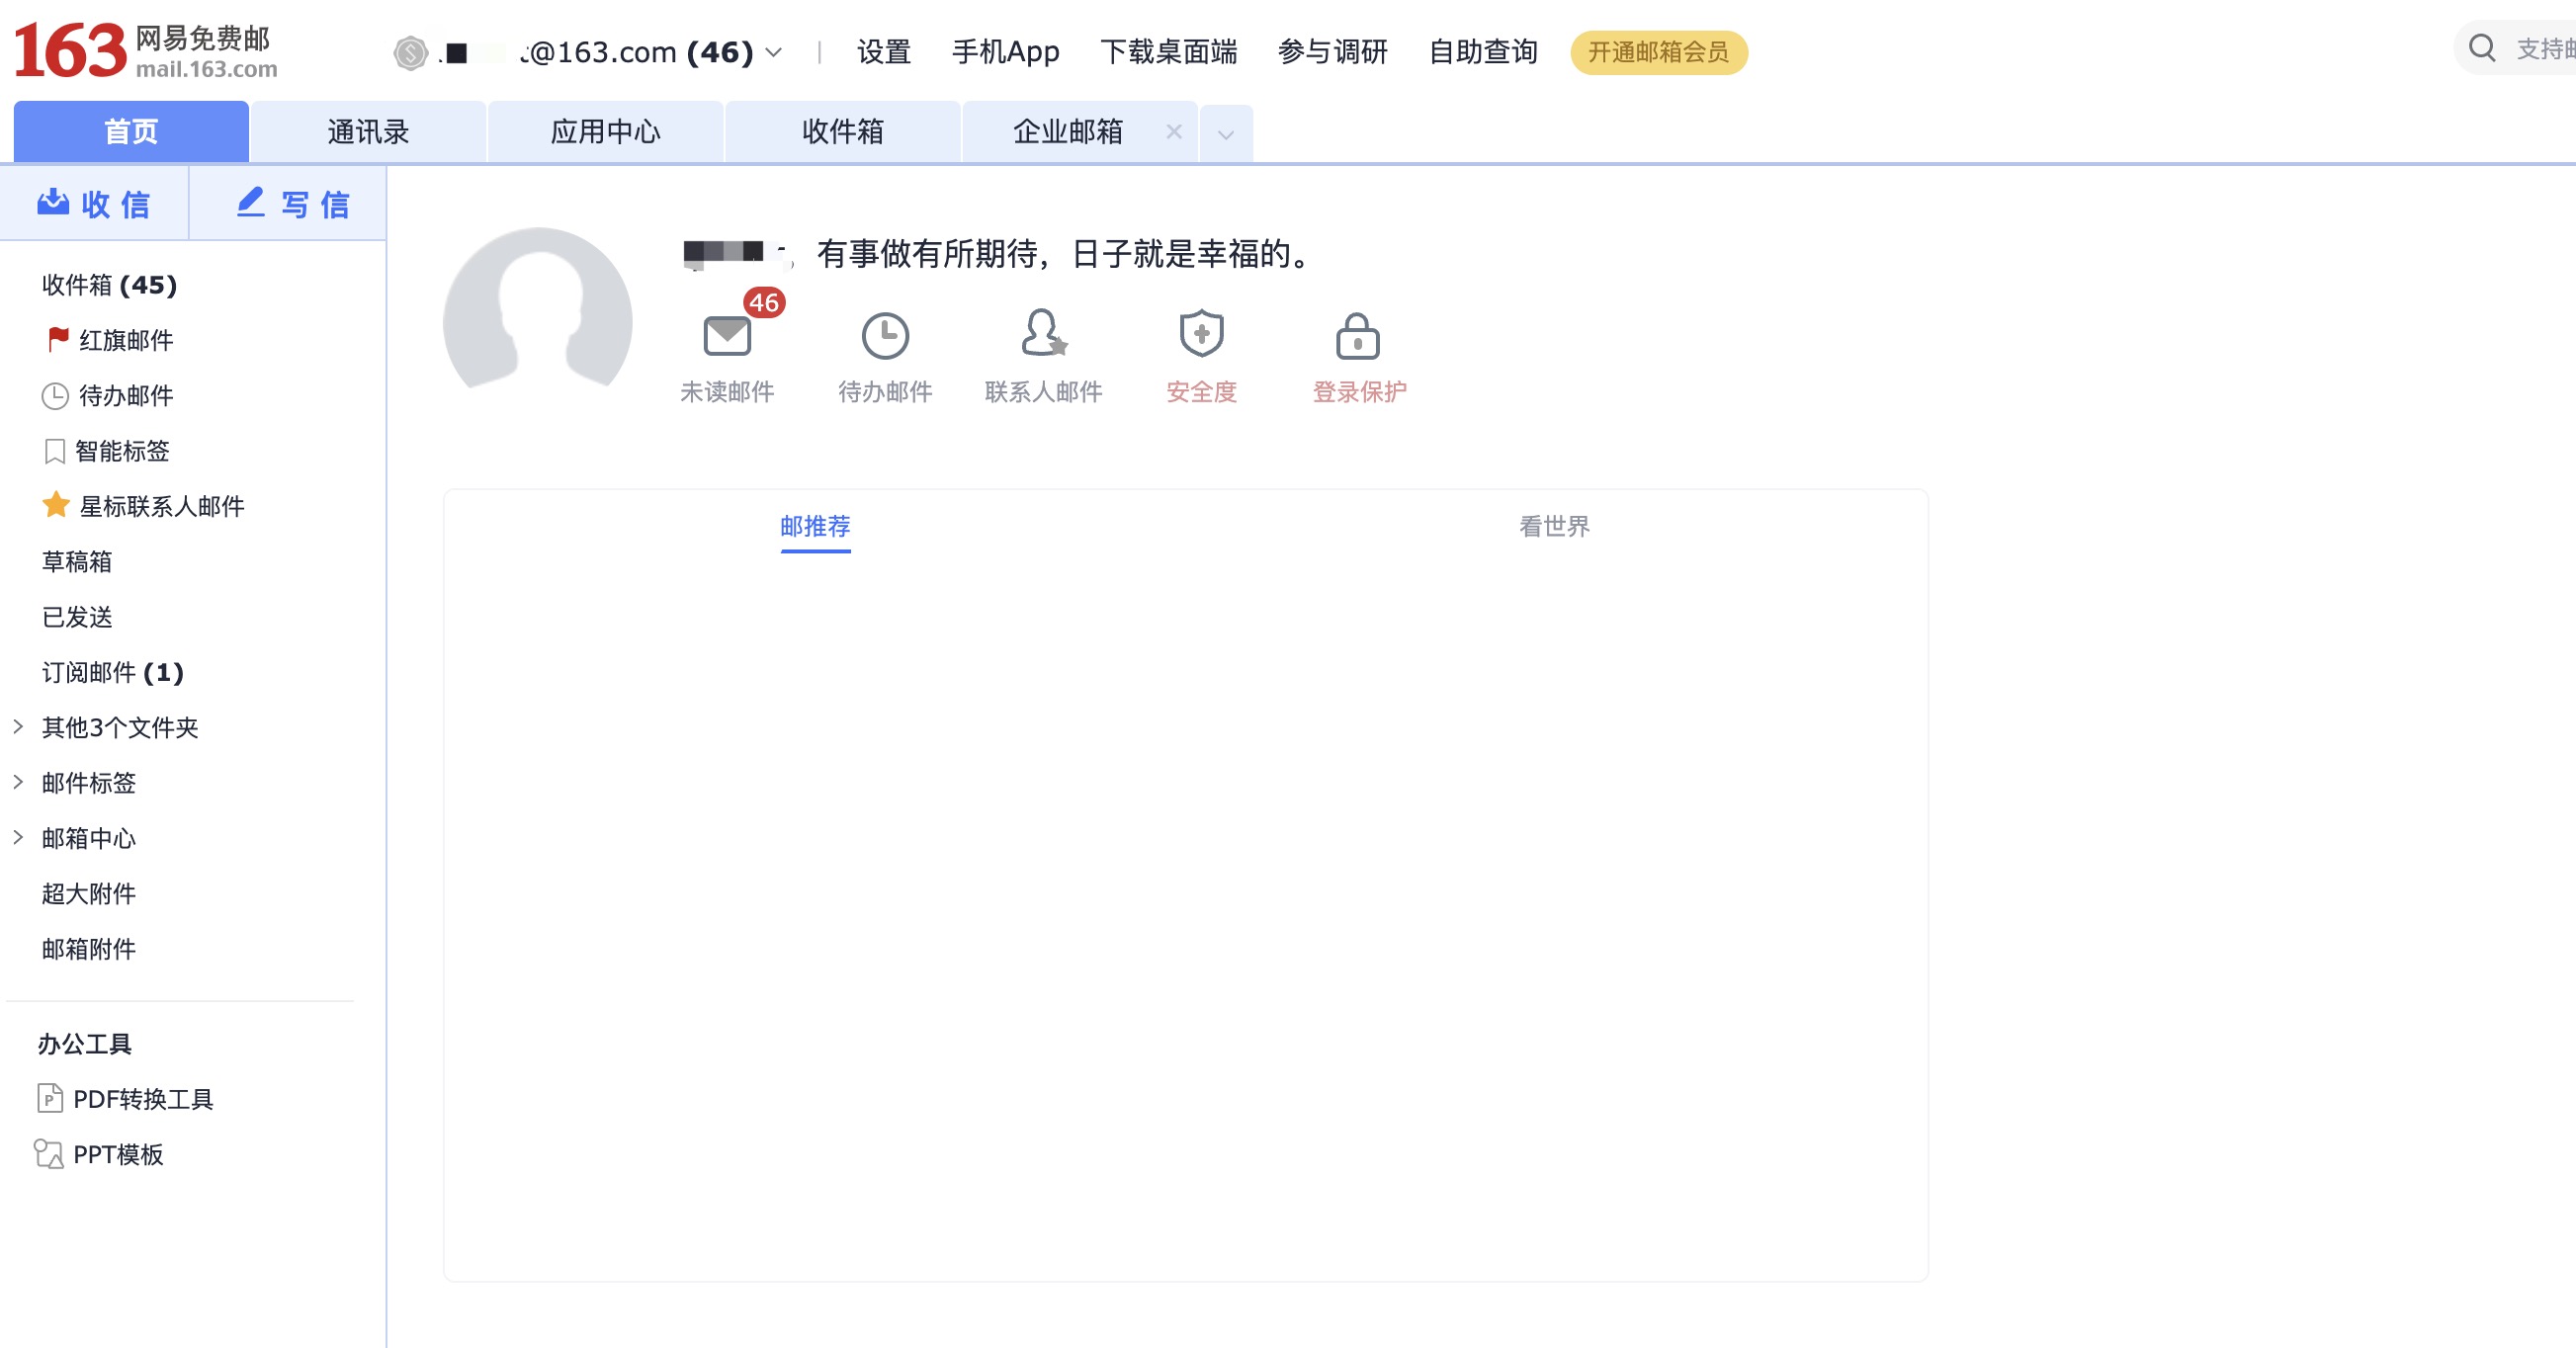The height and width of the screenshot is (1348, 2576).
Task: Switch to 收件箱 tab
Action: [x=842, y=131]
